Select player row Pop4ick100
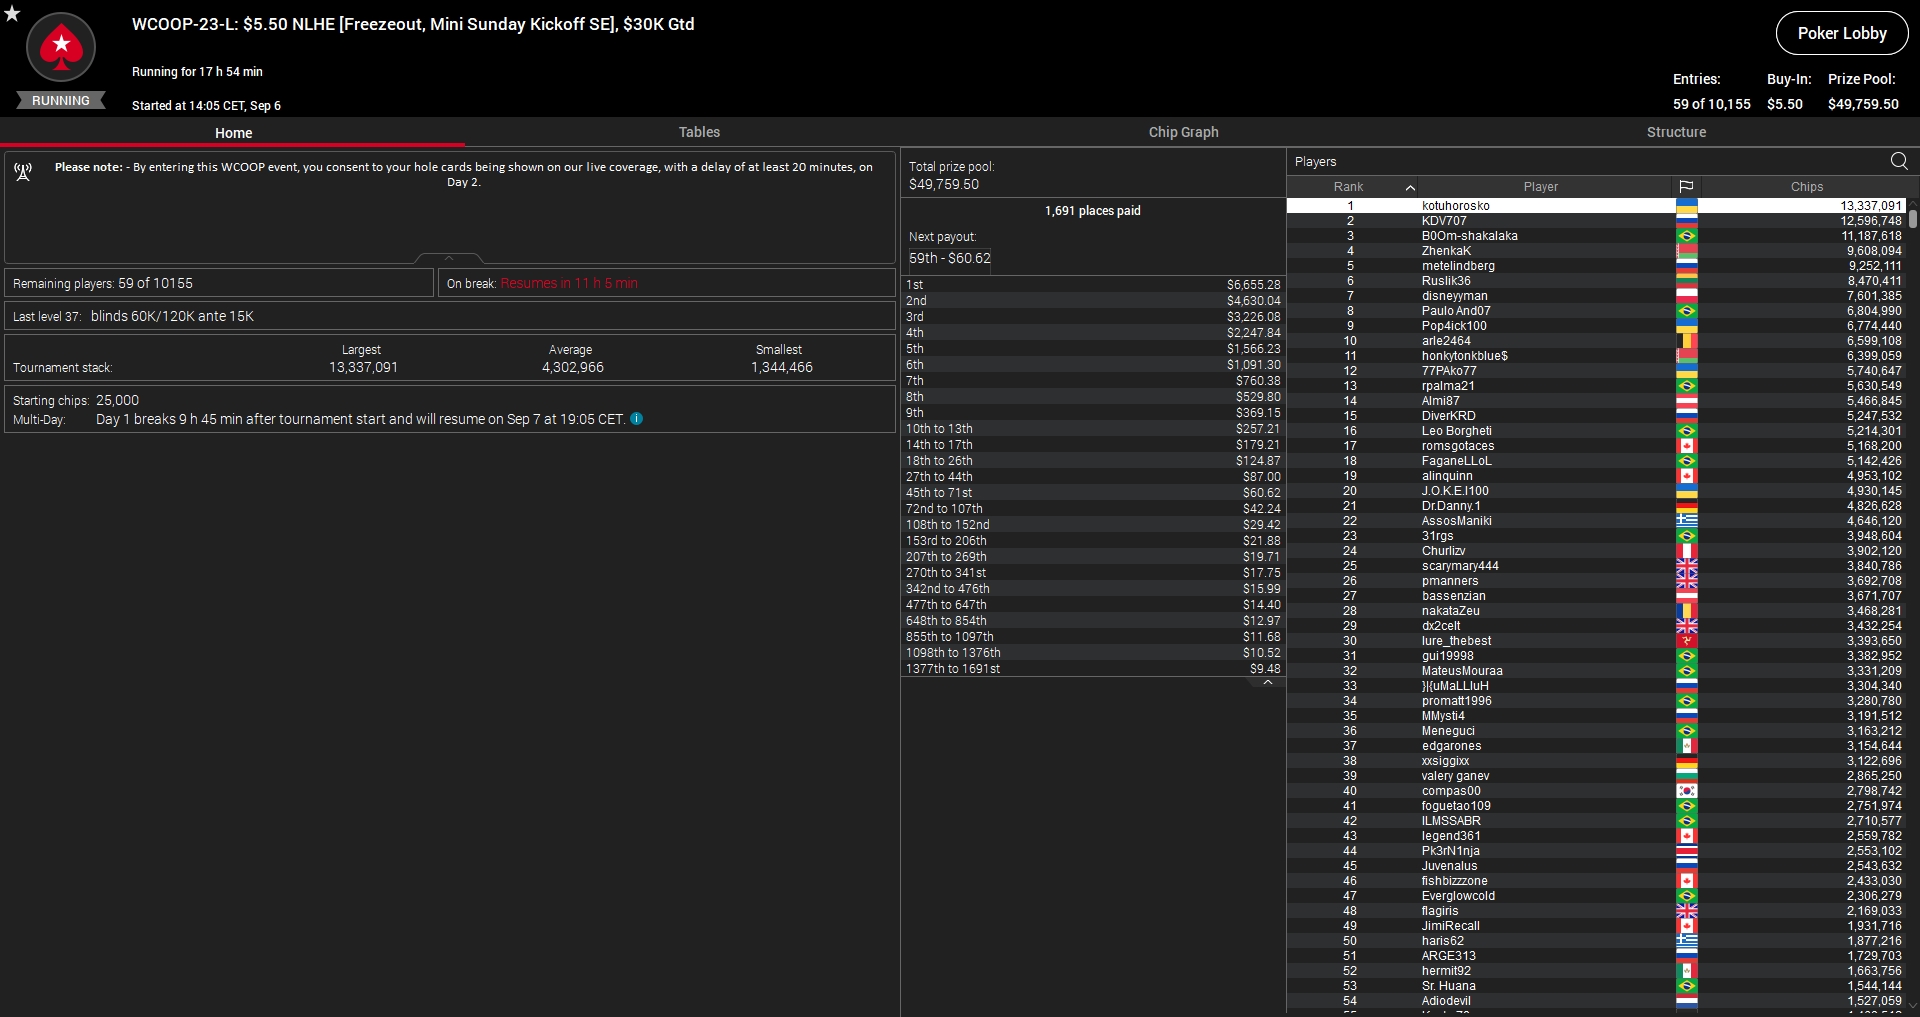This screenshot has width=1920, height=1017. [x=1596, y=326]
